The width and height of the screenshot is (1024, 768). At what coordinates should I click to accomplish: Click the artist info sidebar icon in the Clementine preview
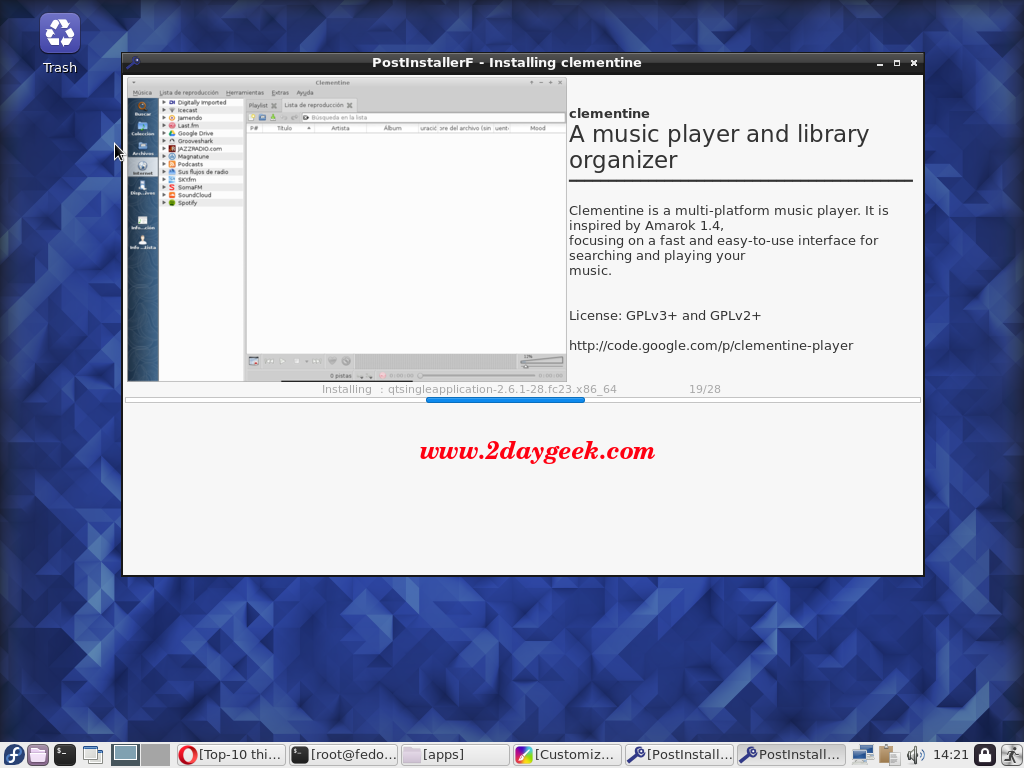[x=142, y=242]
